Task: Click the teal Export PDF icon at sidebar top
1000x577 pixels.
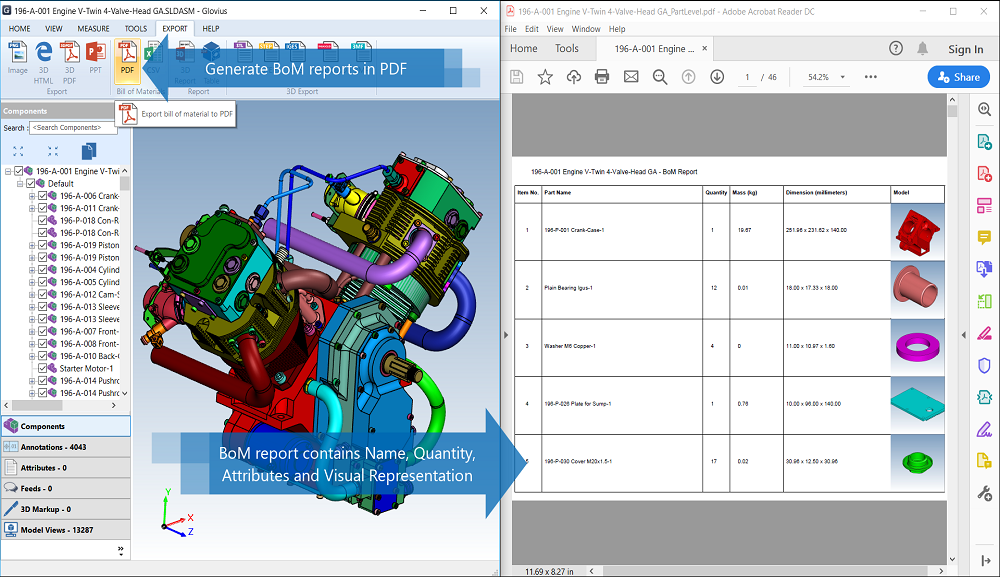Action: coord(984,142)
